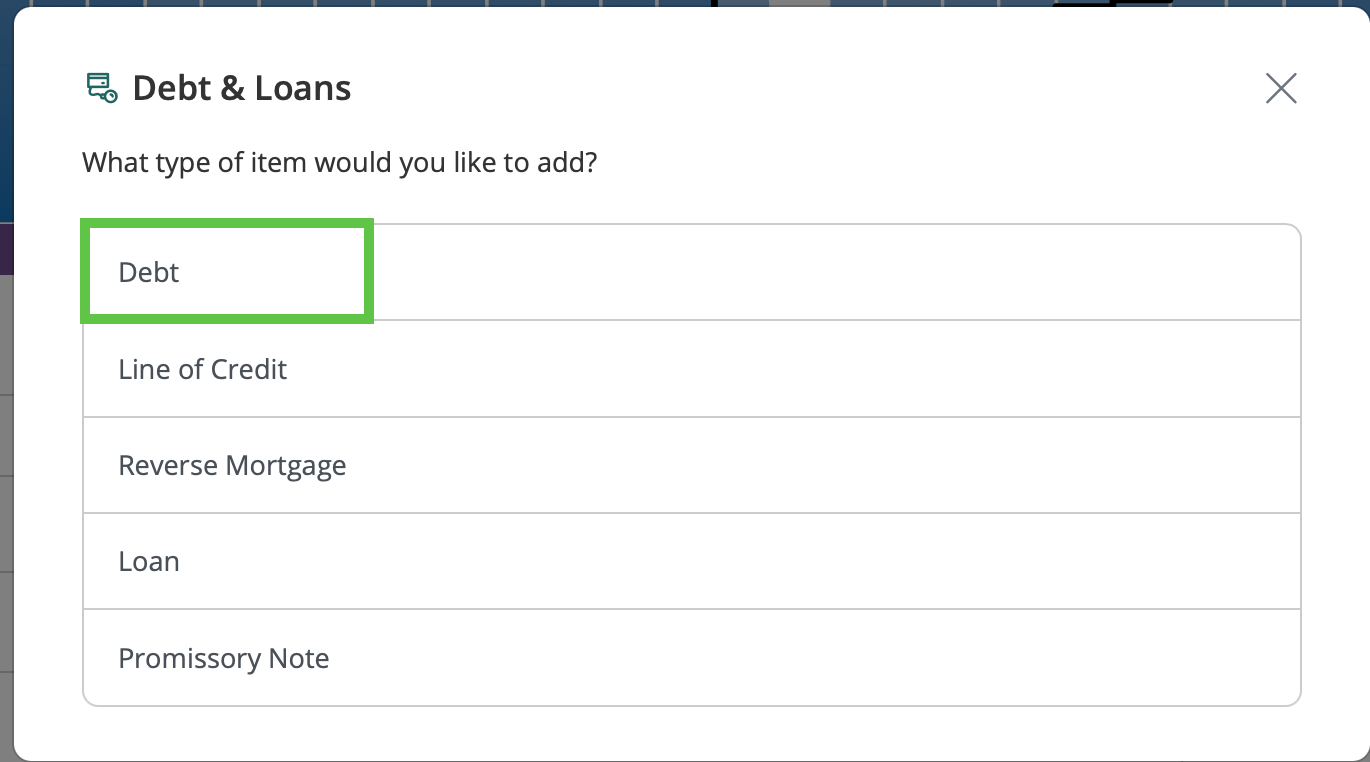The height and width of the screenshot is (762, 1370).
Task: Select the Debt option
Action: [x=692, y=272]
